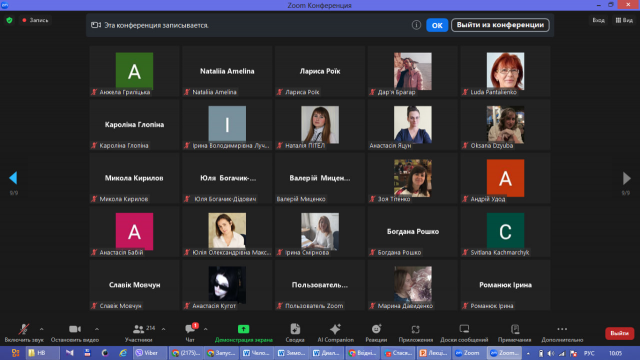The image size is (640, 360).
Task: Click the green encryption shield icon
Action: [x=9, y=20]
